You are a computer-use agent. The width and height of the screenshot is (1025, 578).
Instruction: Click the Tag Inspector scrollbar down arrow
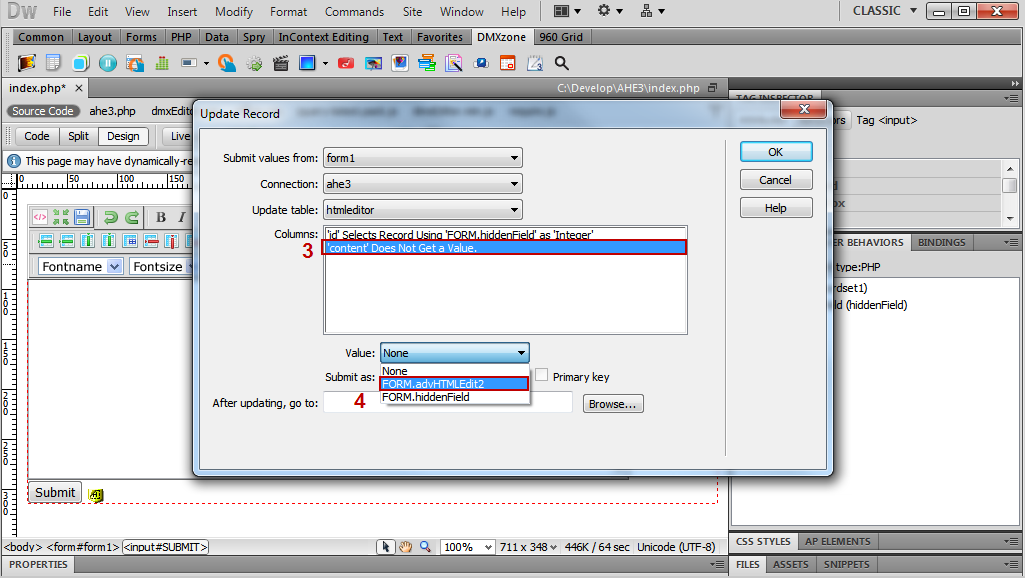(x=1010, y=218)
